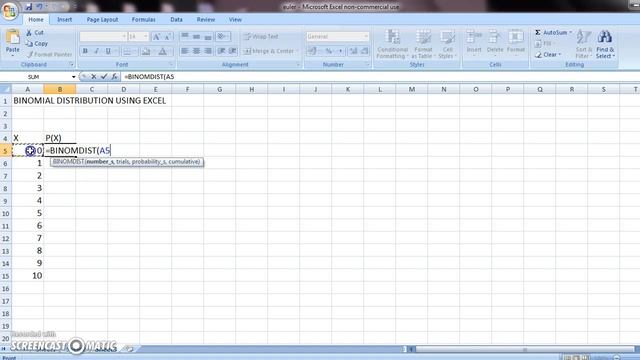The height and width of the screenshot is (360, 640).
Task: Open the font name dropdown
Action: coord(124,37)
